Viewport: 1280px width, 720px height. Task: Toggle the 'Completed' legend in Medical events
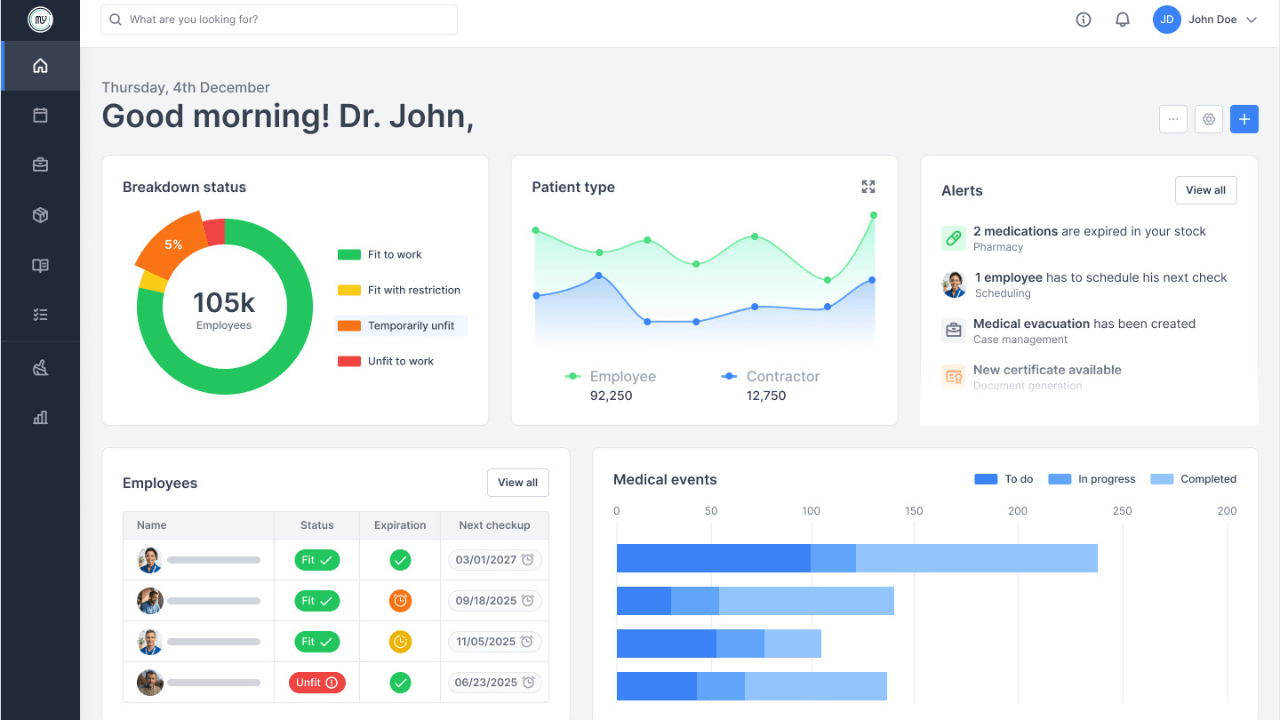tap(1193, 479)
